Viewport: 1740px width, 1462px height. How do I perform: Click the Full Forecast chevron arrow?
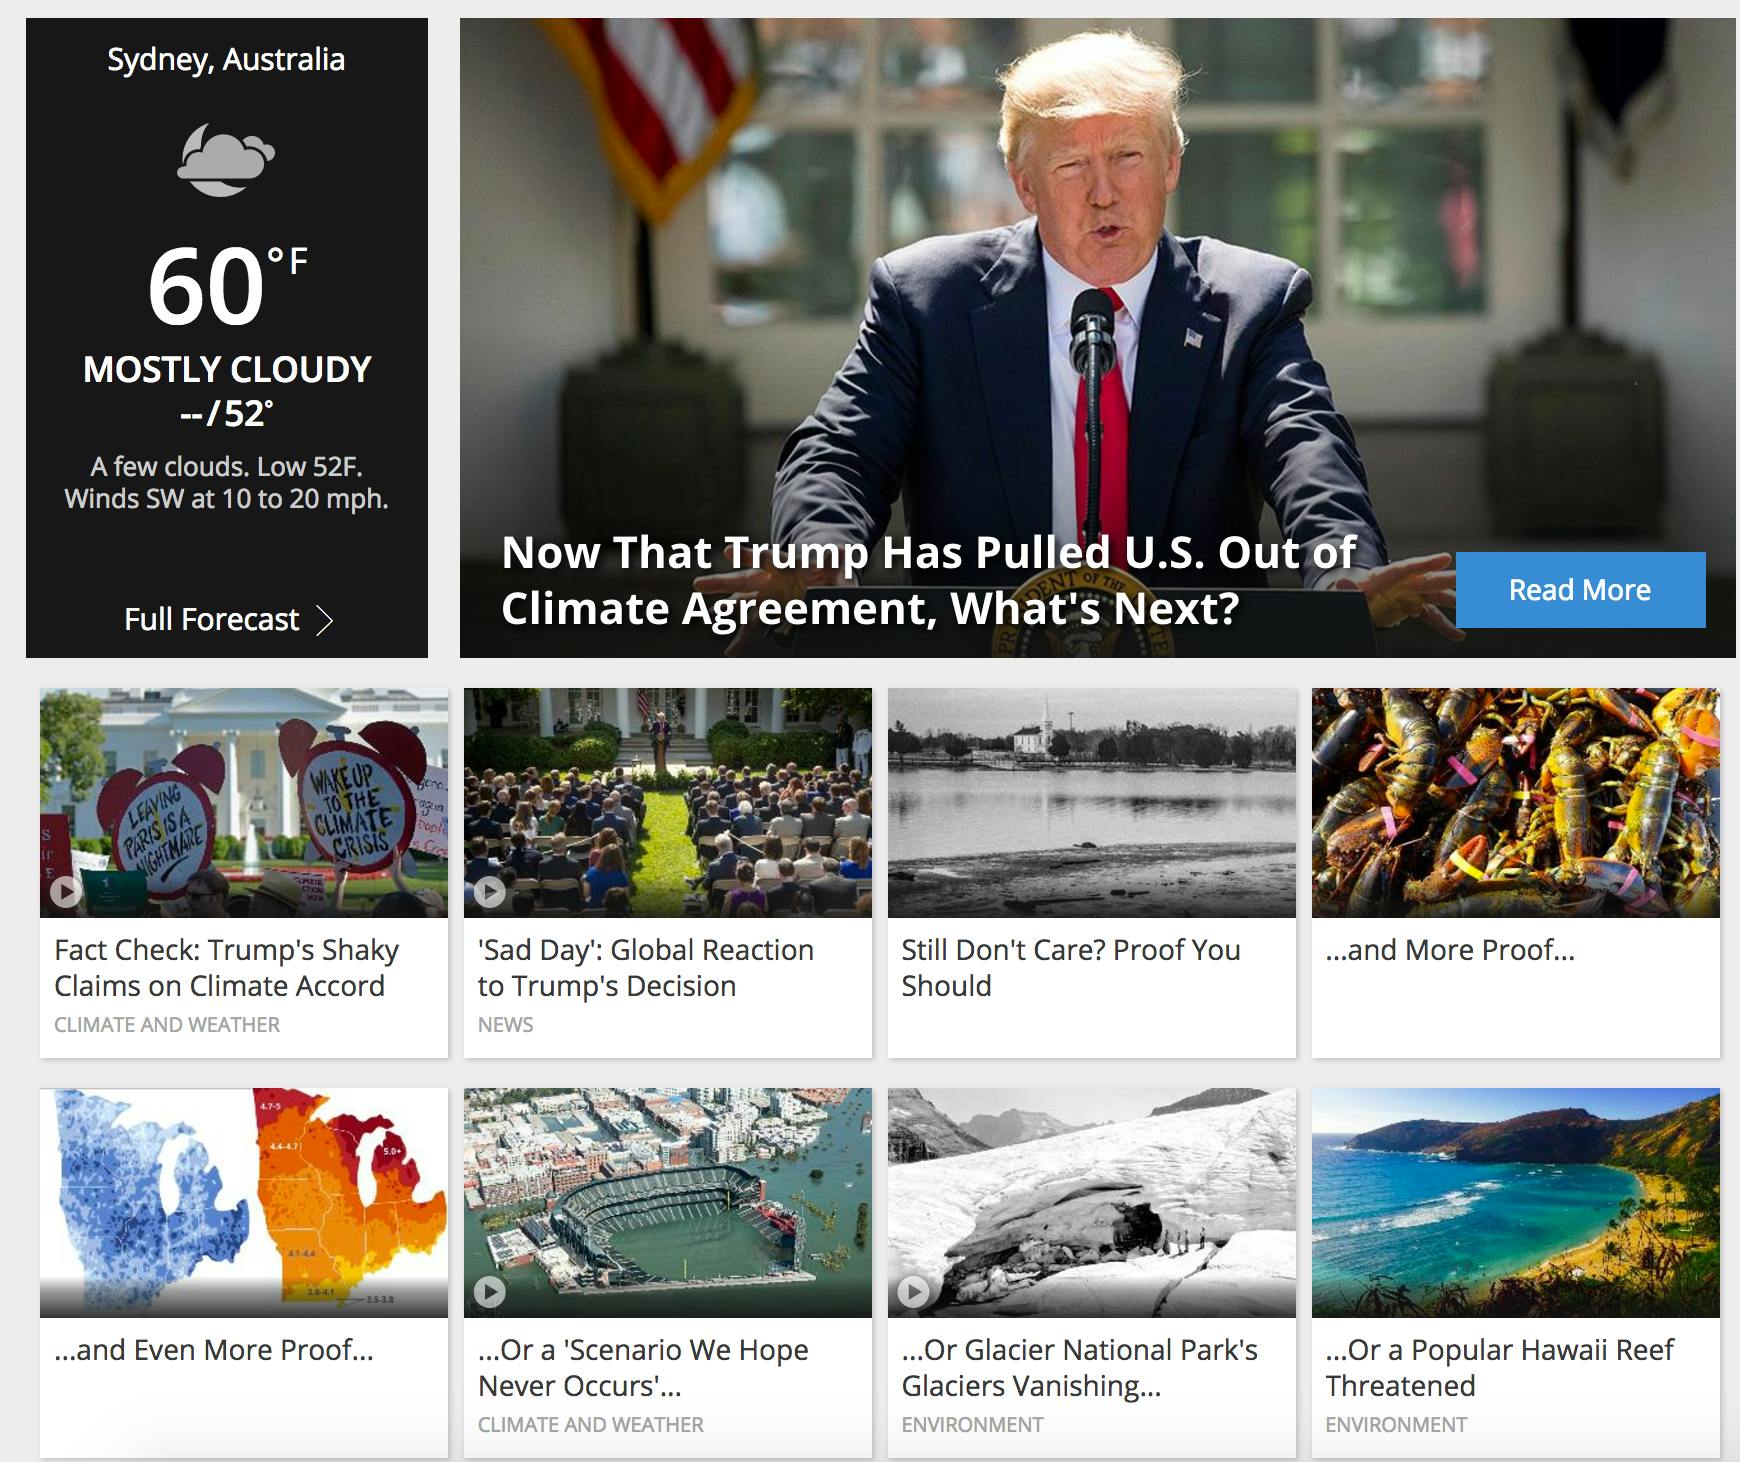(x=324, y=620)
